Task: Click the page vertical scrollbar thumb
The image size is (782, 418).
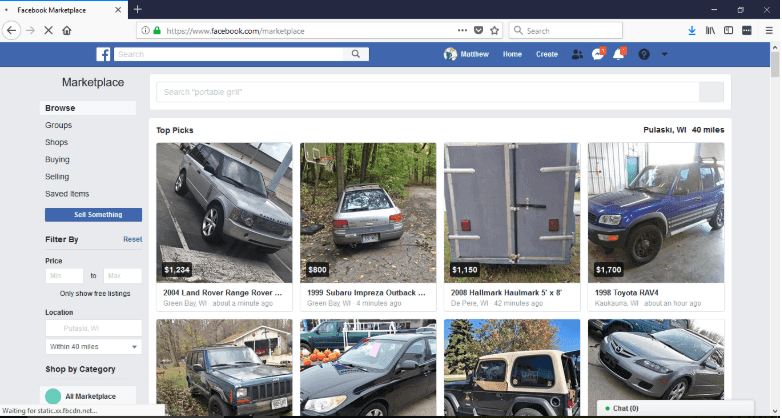Action: pos(775,65)
